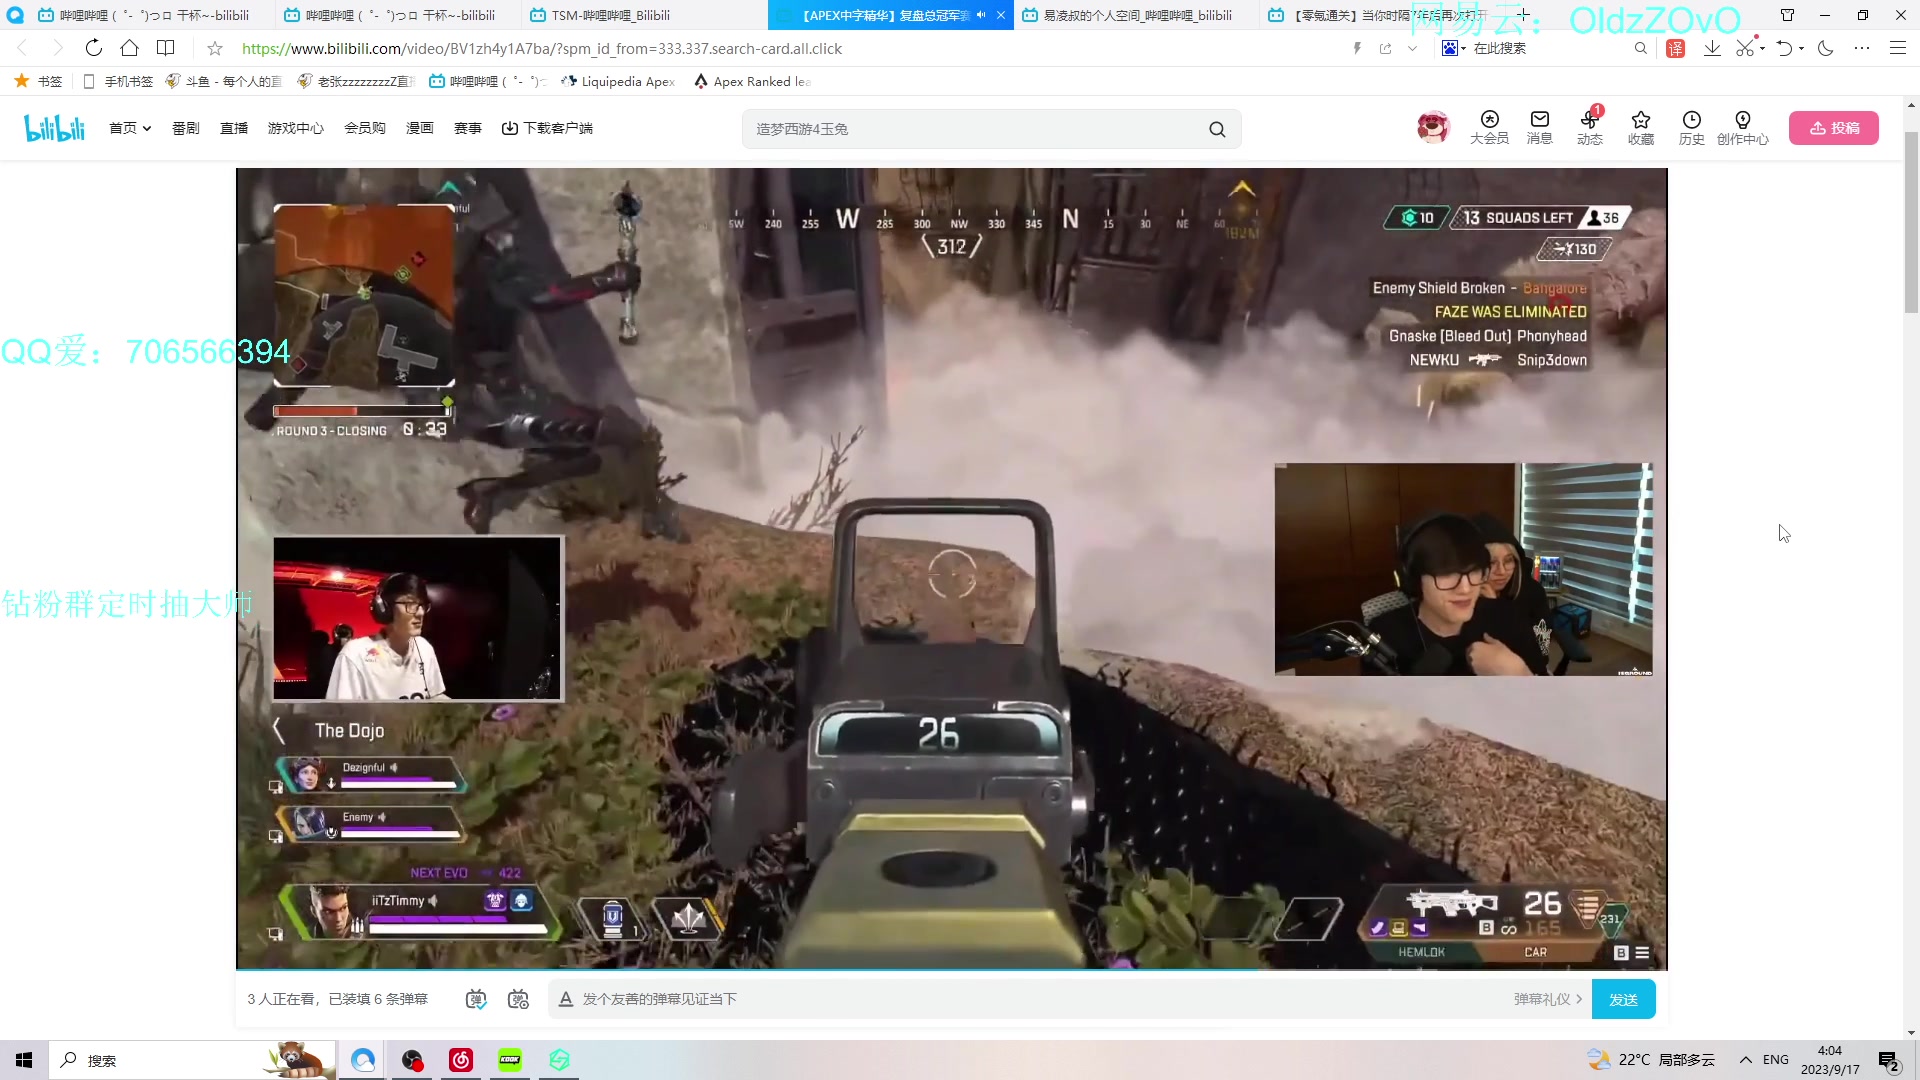Open 消息 messages icon
The width and height of the screenshot is (1920, 1080).
[x=1540, y=128]
